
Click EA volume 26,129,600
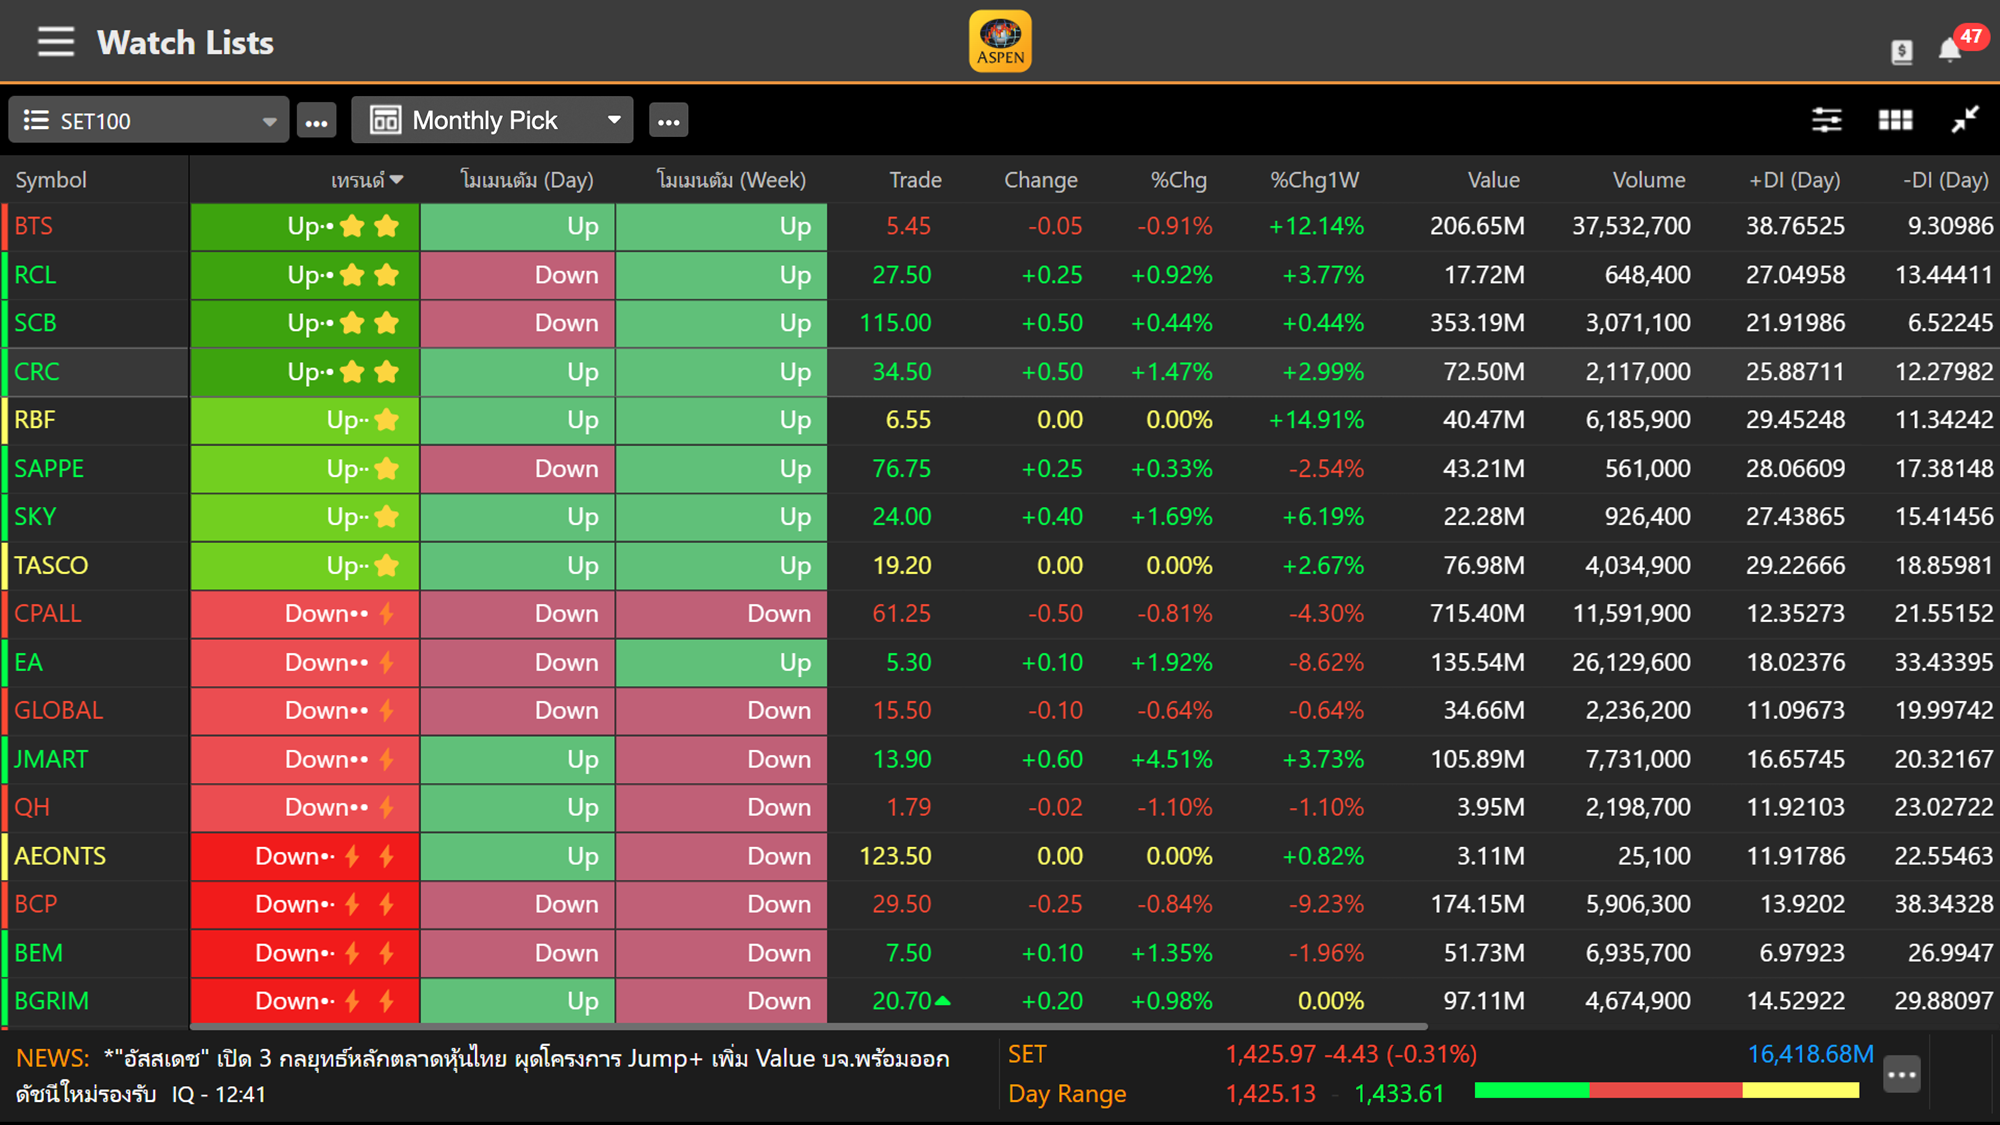coord(1631,662)
